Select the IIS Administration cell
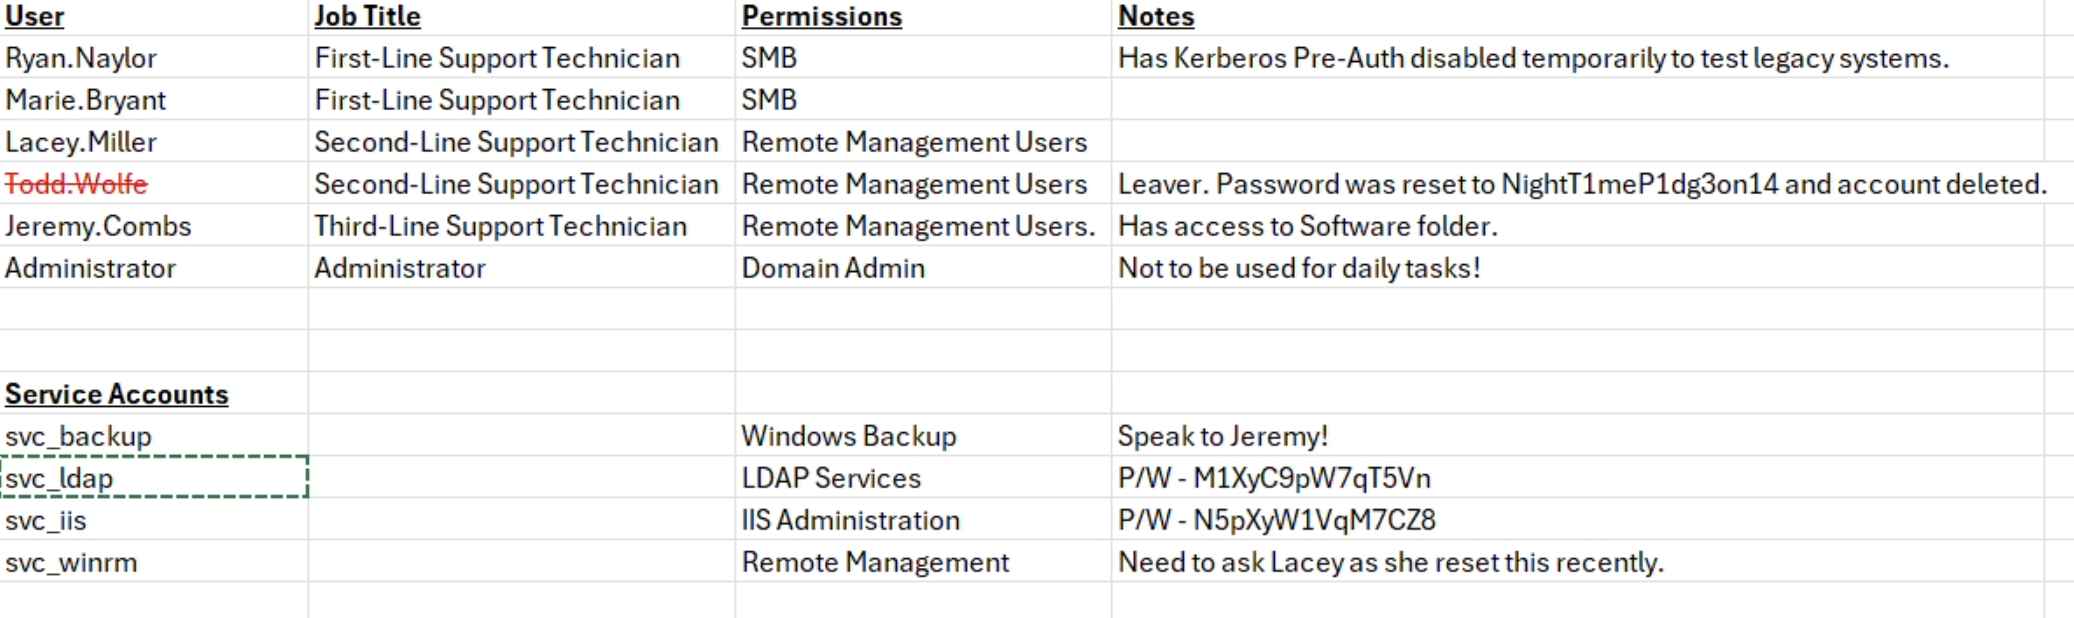Viewport: 2074px width, 618px height. pos(850,521)
